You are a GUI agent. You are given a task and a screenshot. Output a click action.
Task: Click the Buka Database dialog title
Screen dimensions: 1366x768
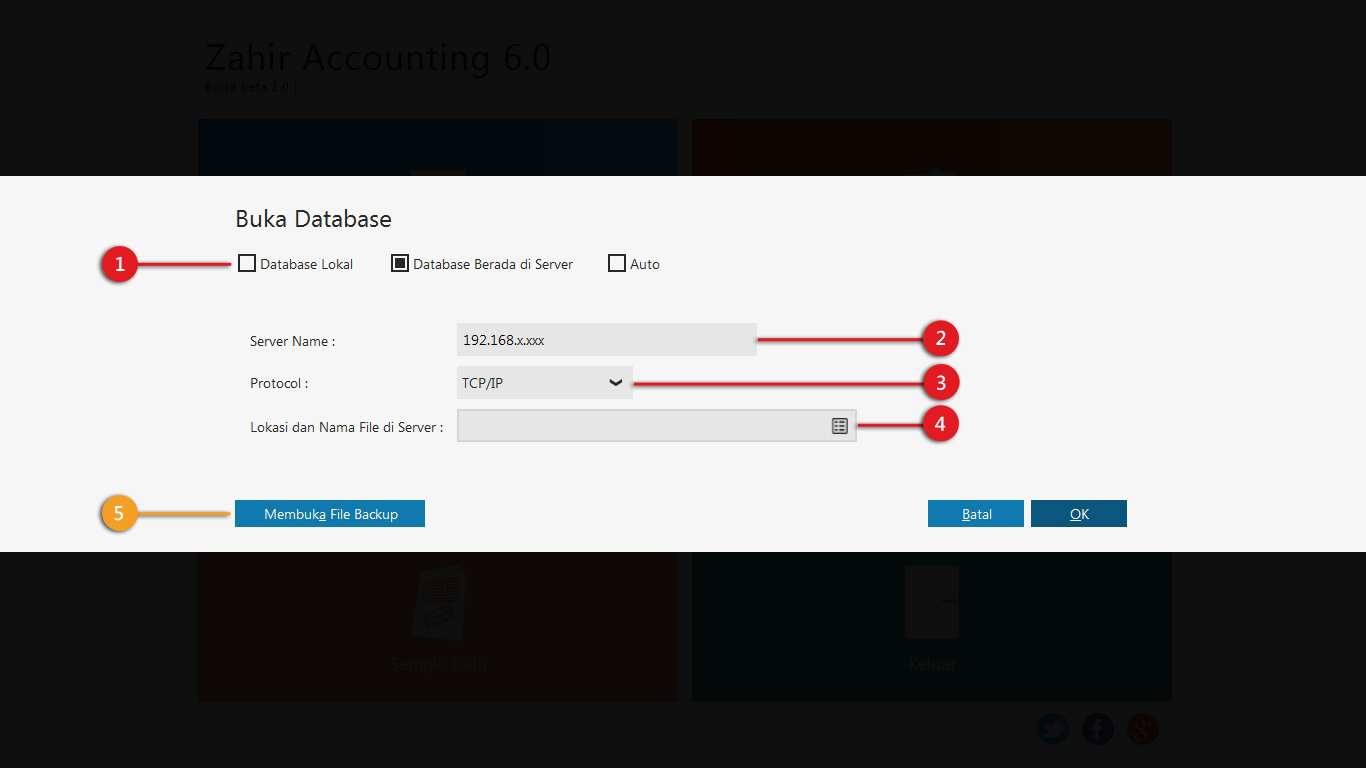tap(313, 219)
